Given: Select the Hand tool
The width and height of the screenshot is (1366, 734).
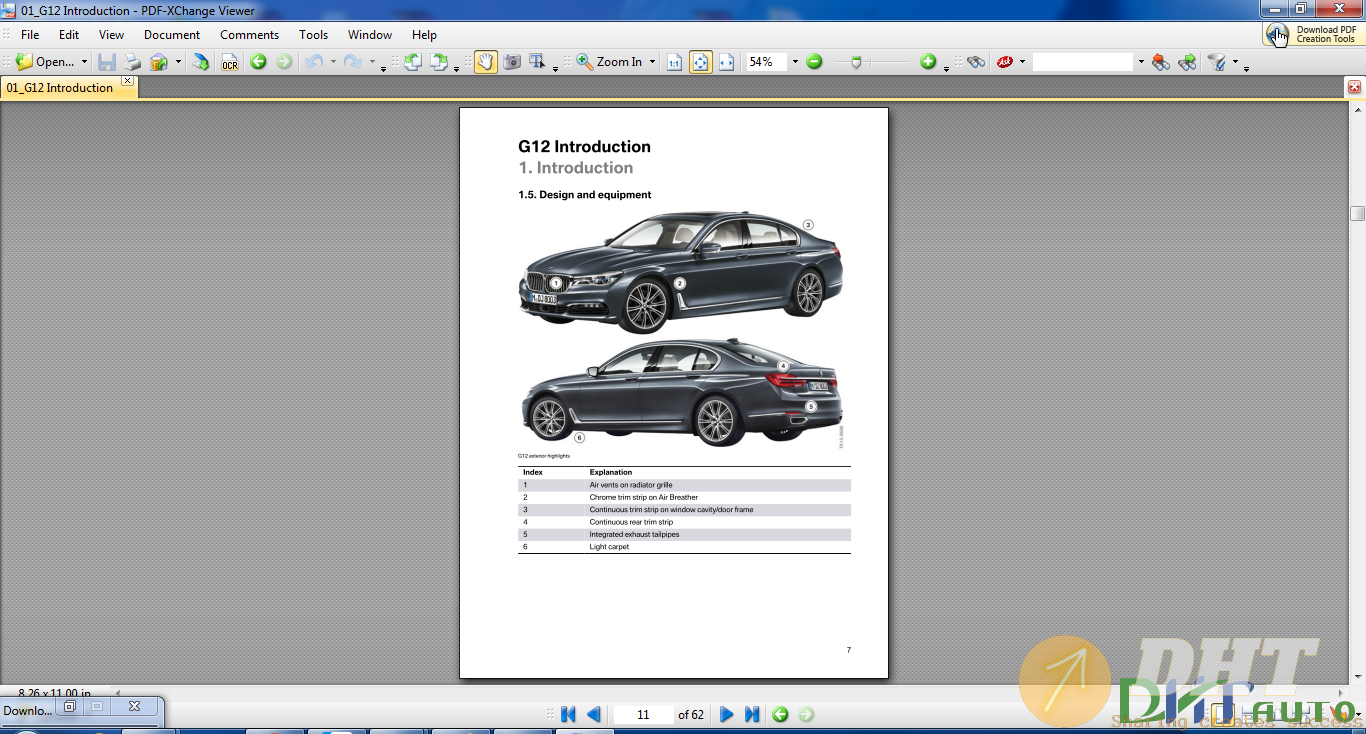Looking at the screenshot, I should pyautogui.click(x=486, y=62).
